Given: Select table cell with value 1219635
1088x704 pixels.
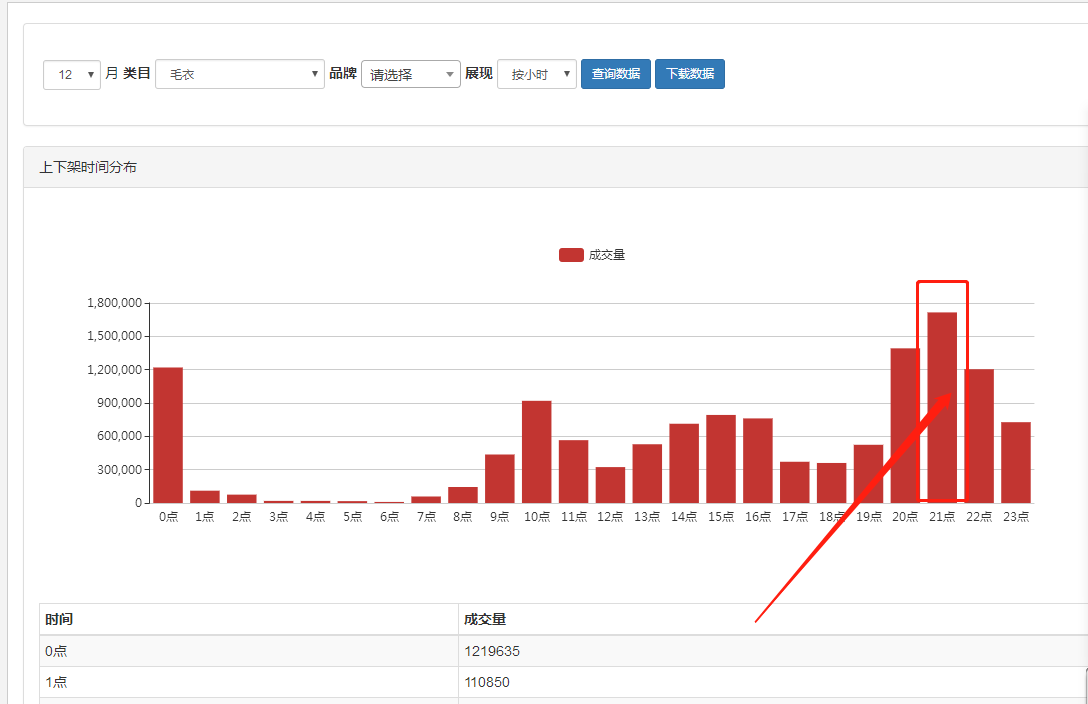Looking at the screenshot, I should [492, 651].
